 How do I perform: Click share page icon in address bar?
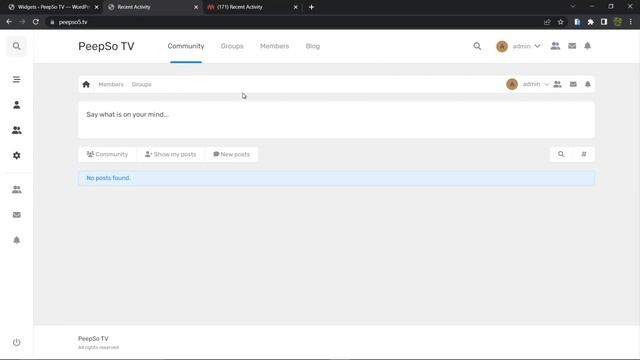point(547,22)
